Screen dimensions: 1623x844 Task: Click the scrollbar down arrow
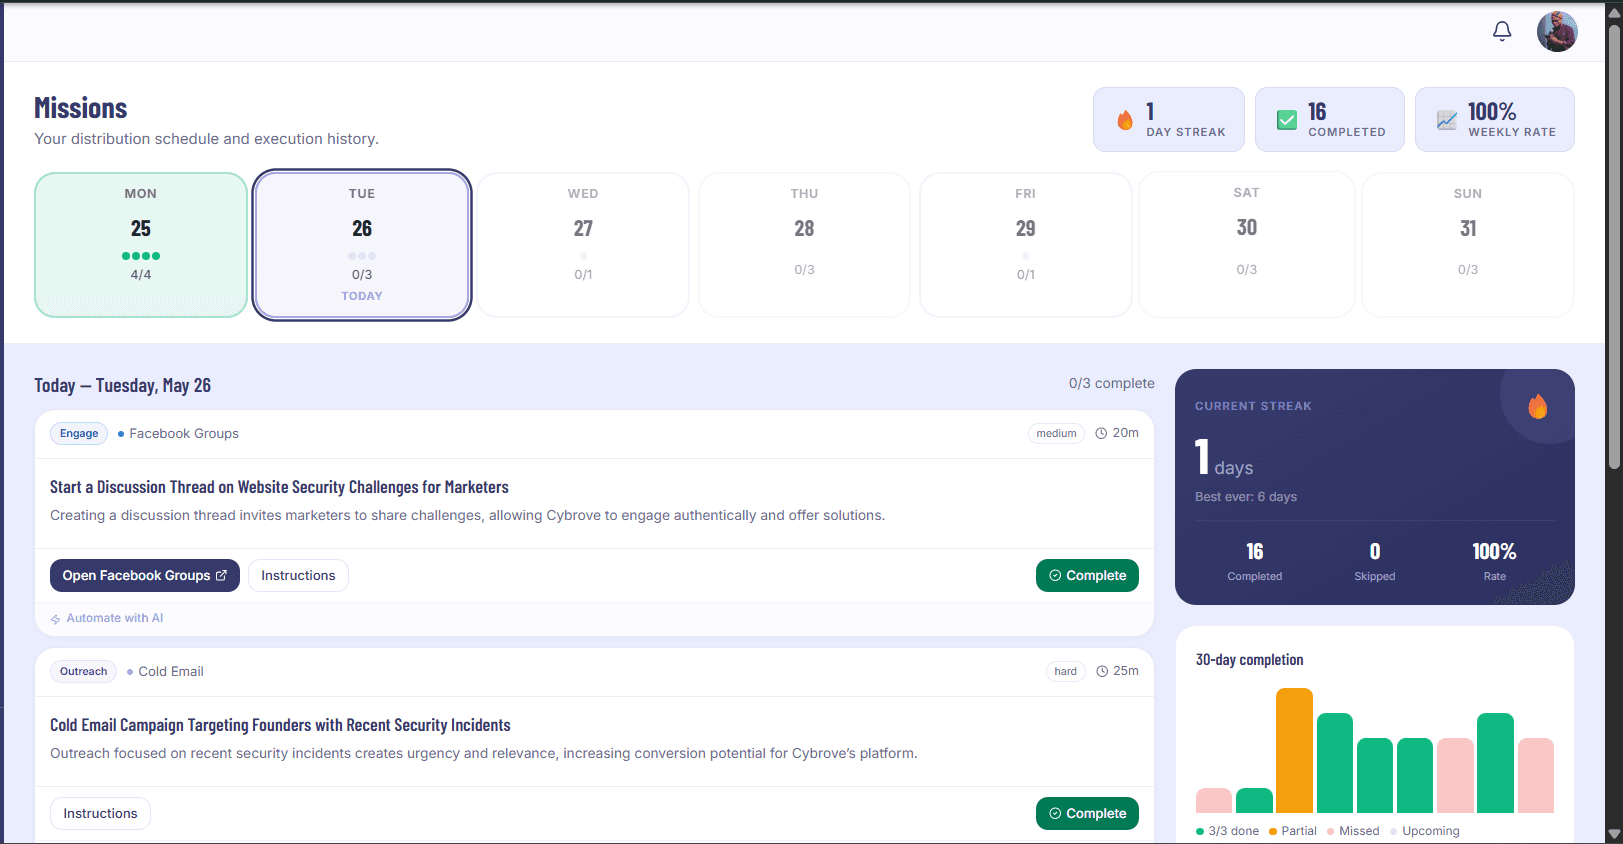point(1613,834)
